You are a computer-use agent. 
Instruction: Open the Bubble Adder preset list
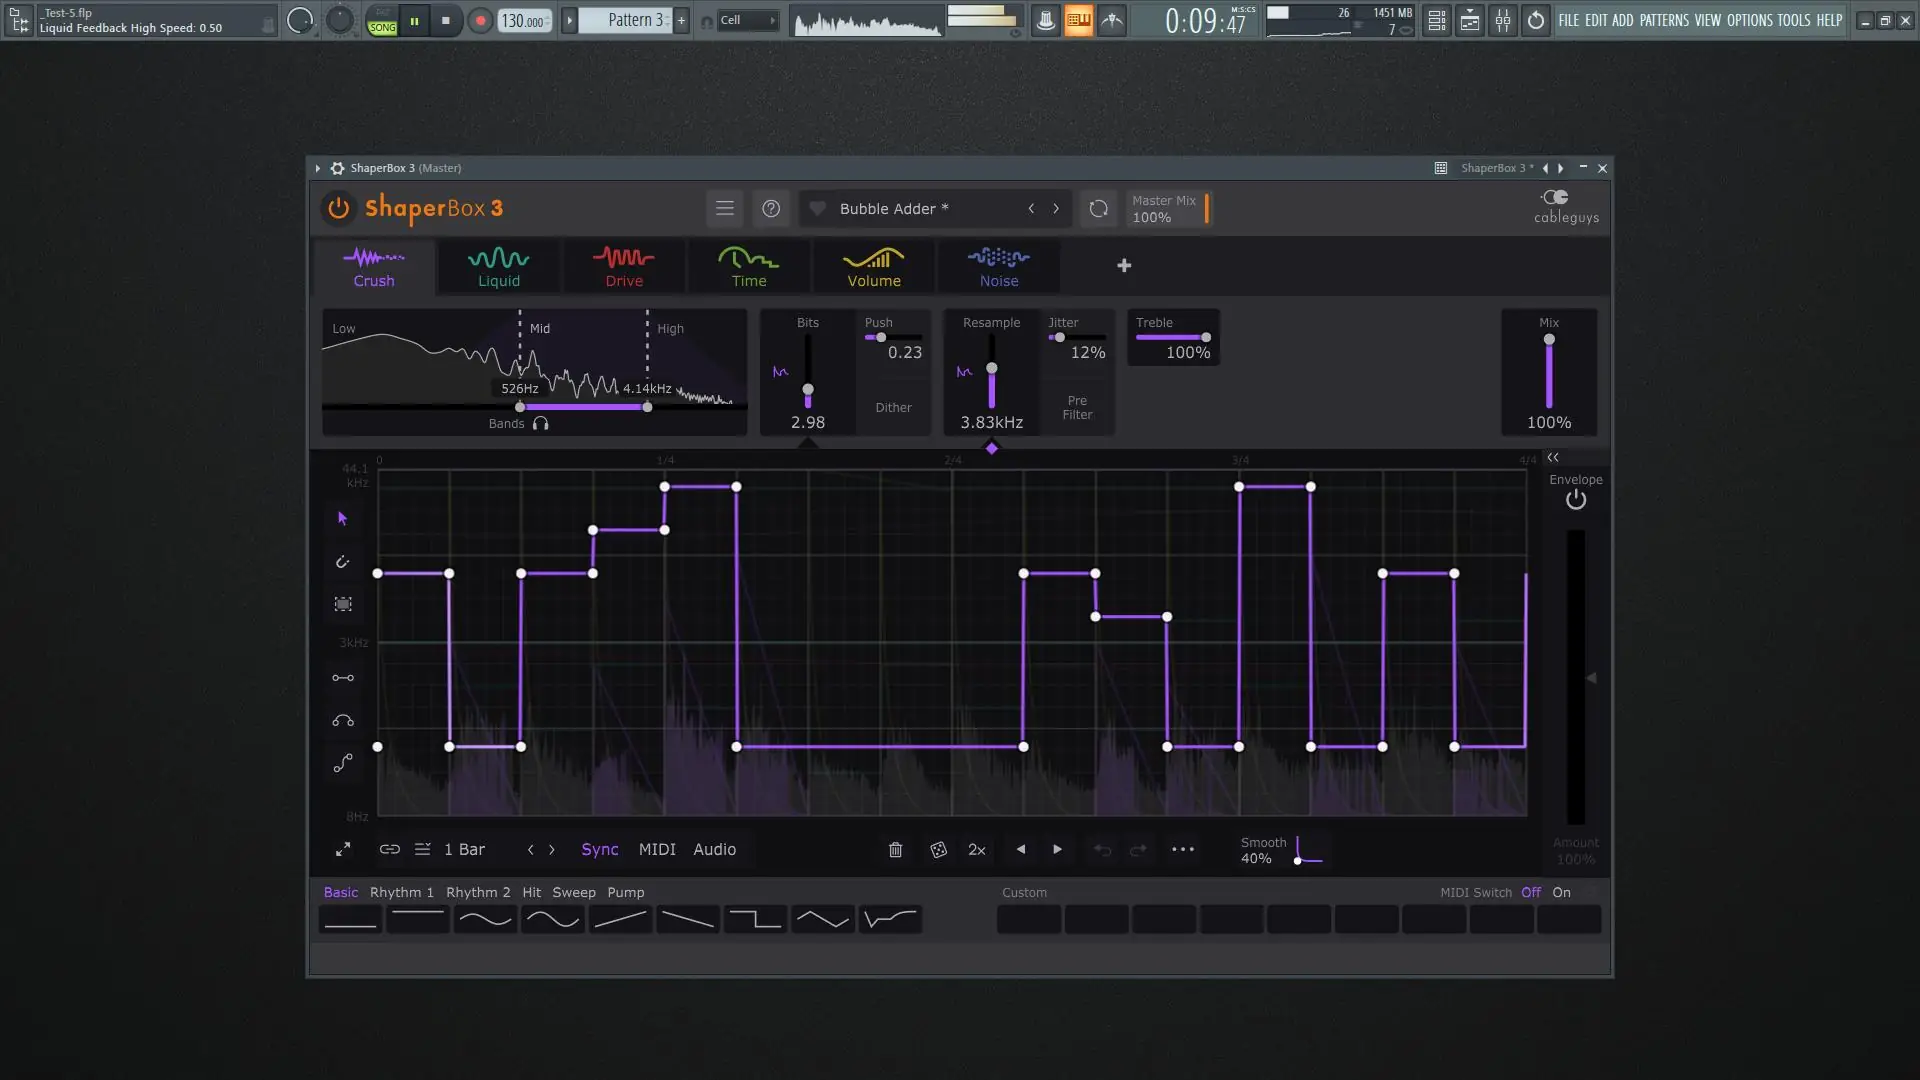[893, 208]
